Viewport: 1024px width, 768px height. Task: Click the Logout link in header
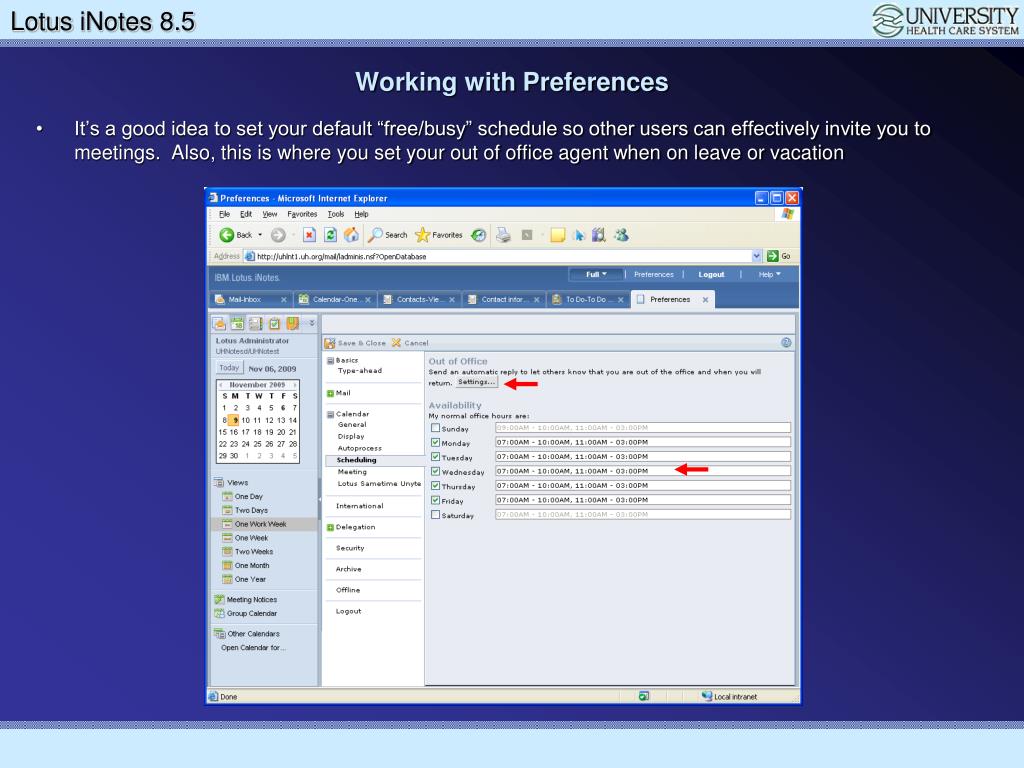coord(711,274)
